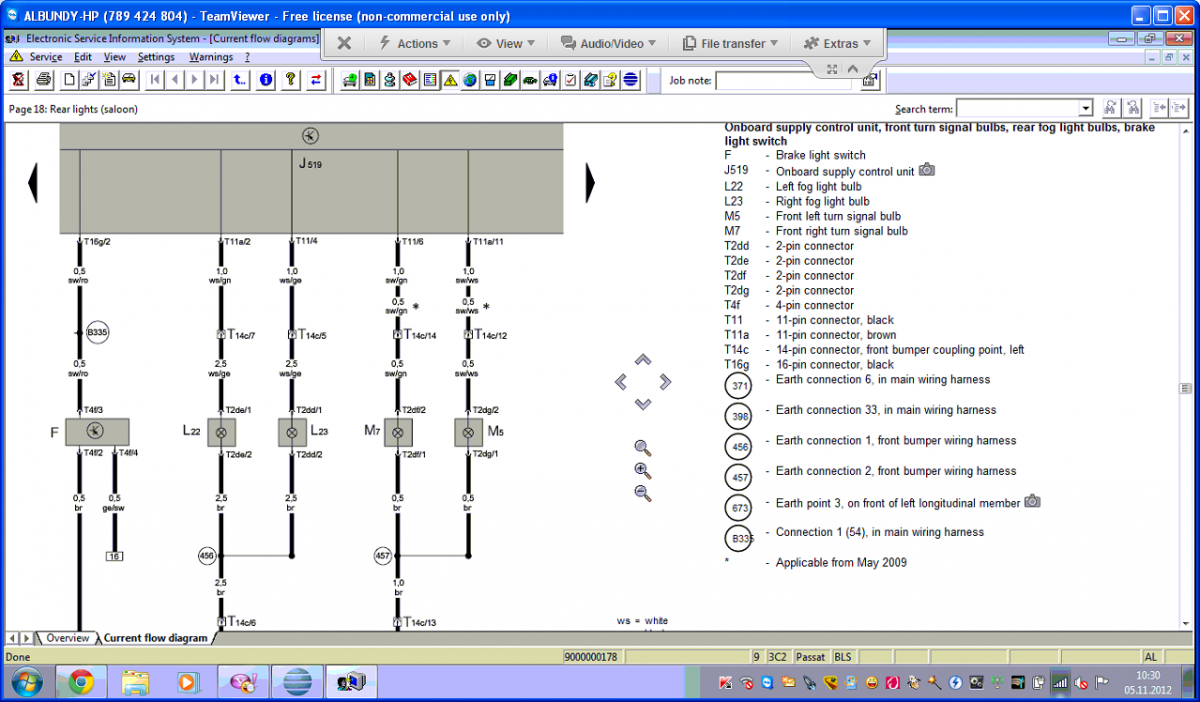Click the car vehicle icon in toolbar
1200x702 pixels.
click(x=129, y=80)
